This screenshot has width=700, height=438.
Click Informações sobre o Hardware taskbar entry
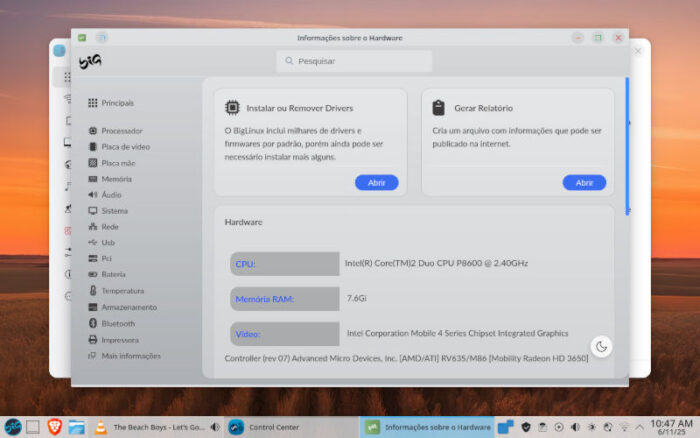coord(427,427)
